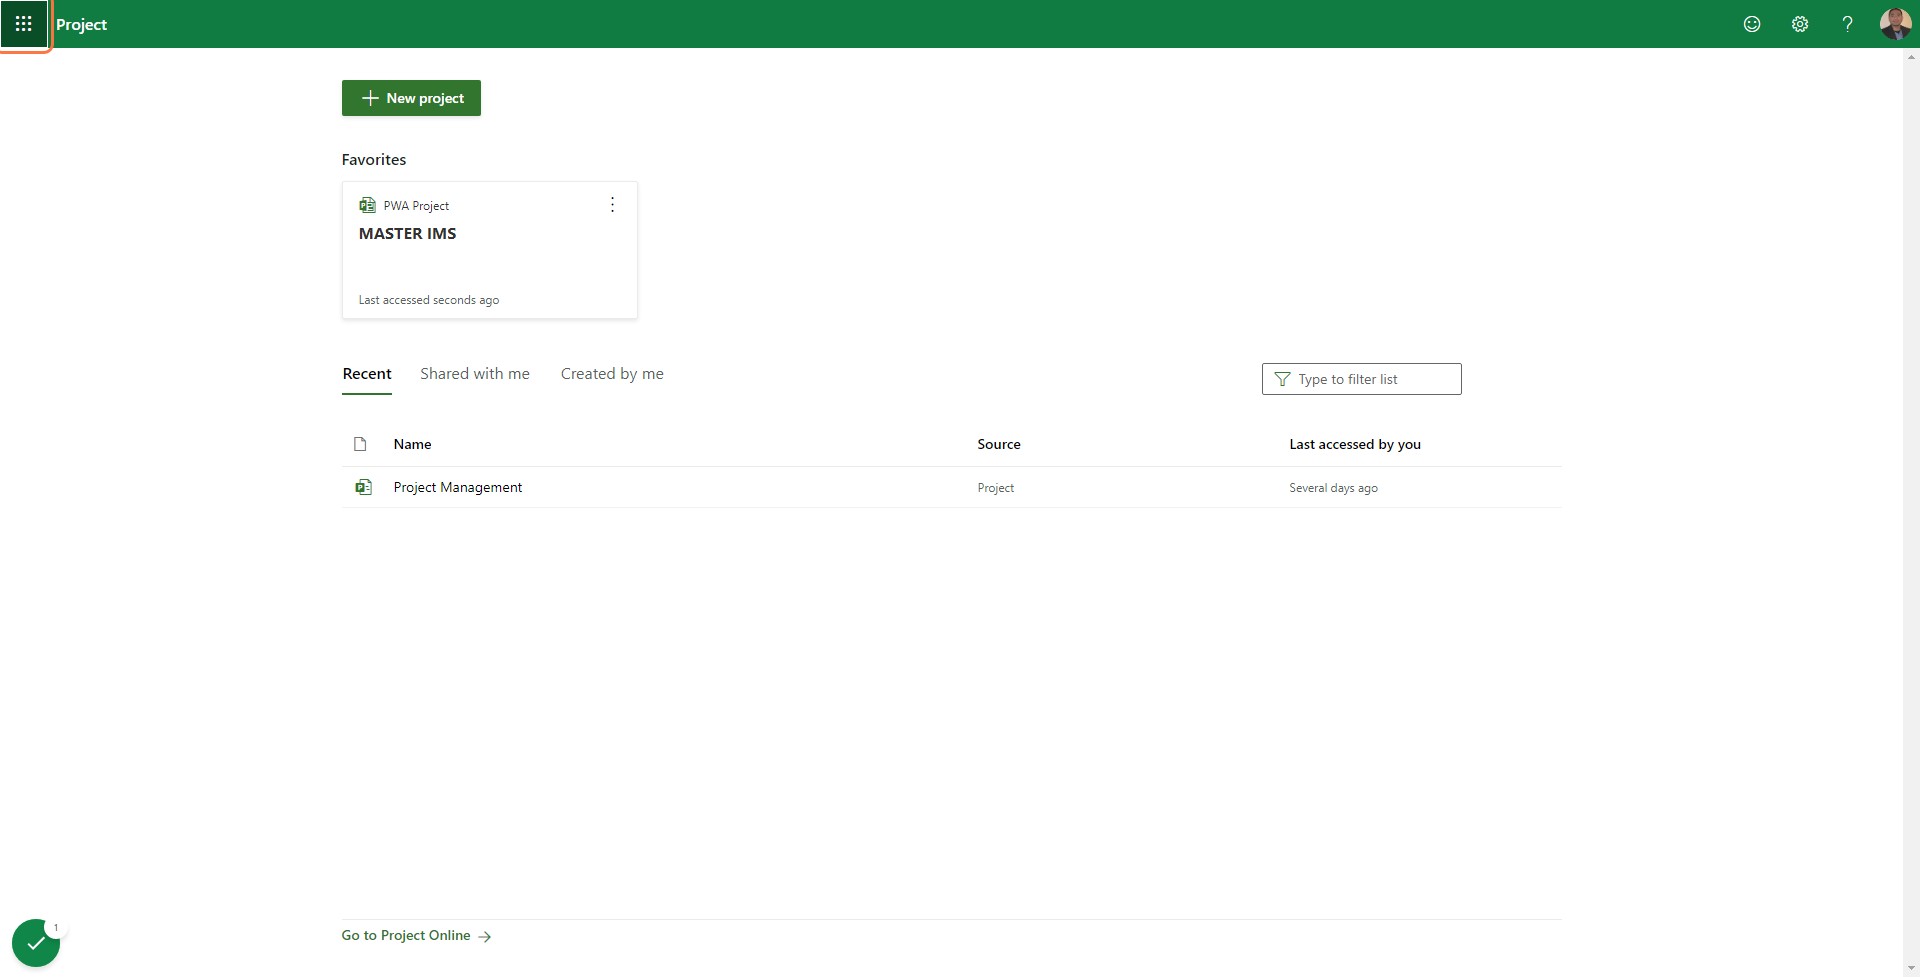The height and width of the screenshot is (977, 1920).
Task: Click the New project button
Action: [411, 98]
